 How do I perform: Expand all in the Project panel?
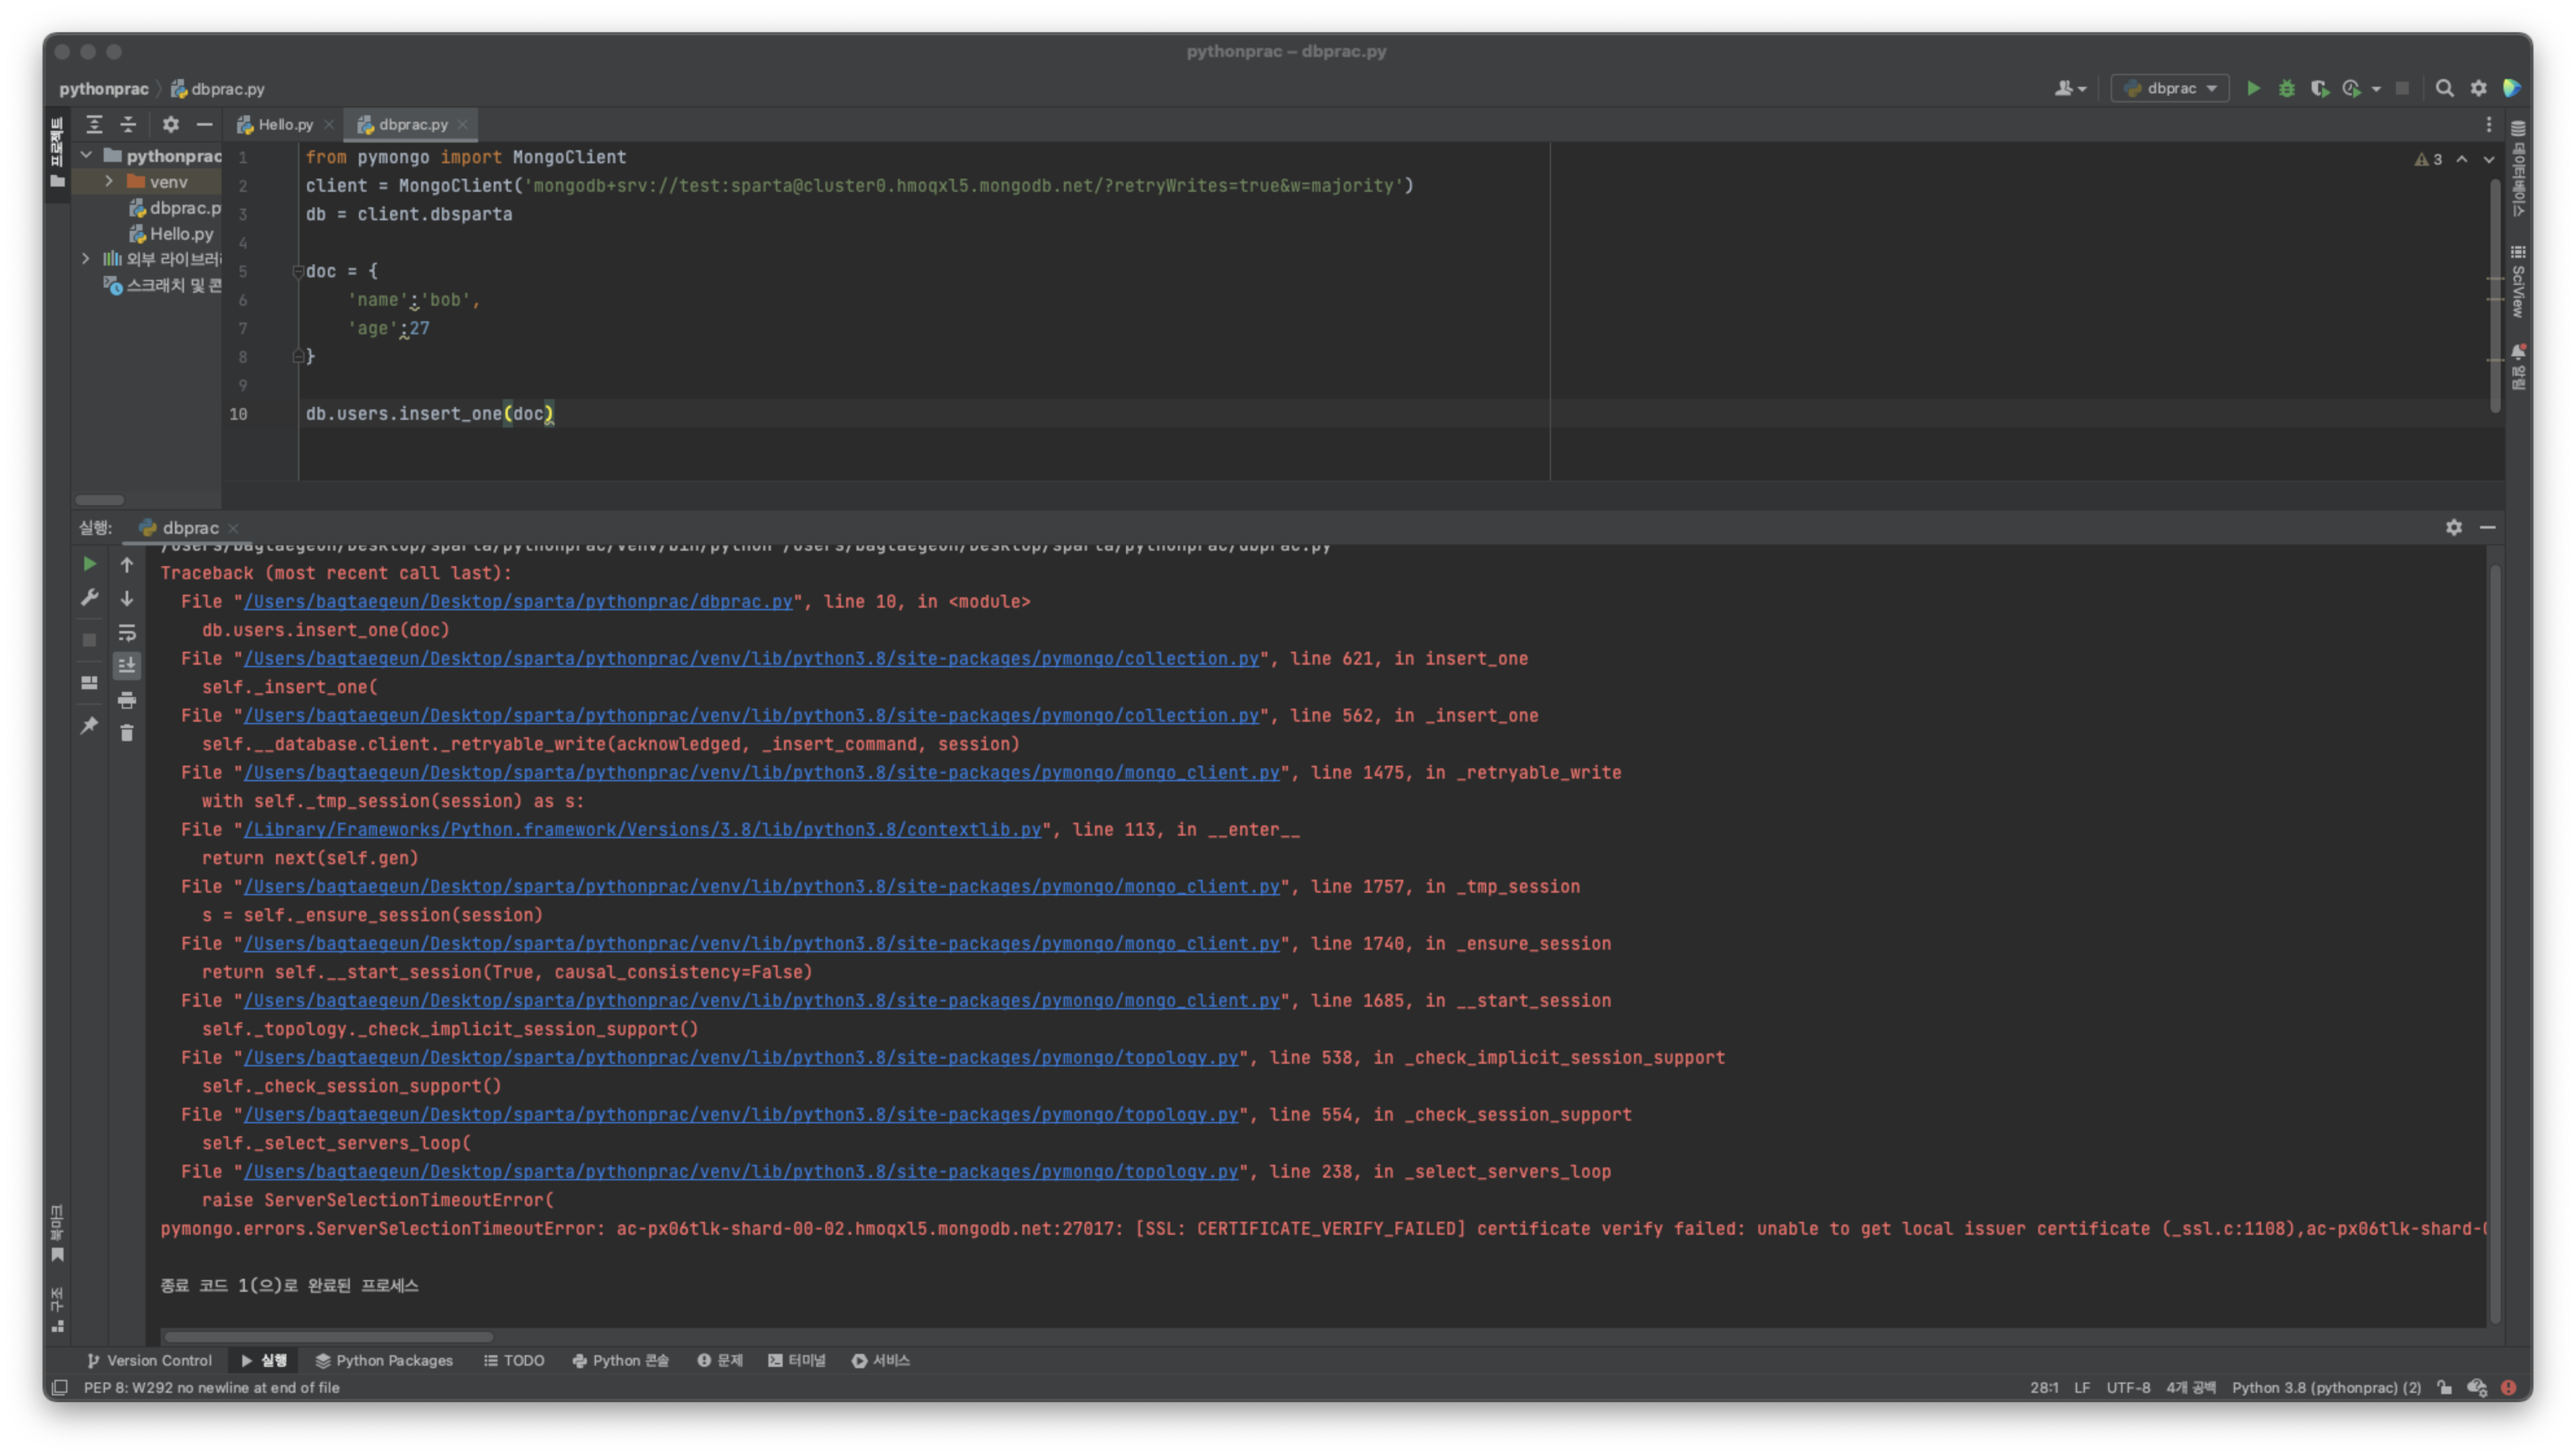pos(94,124)
